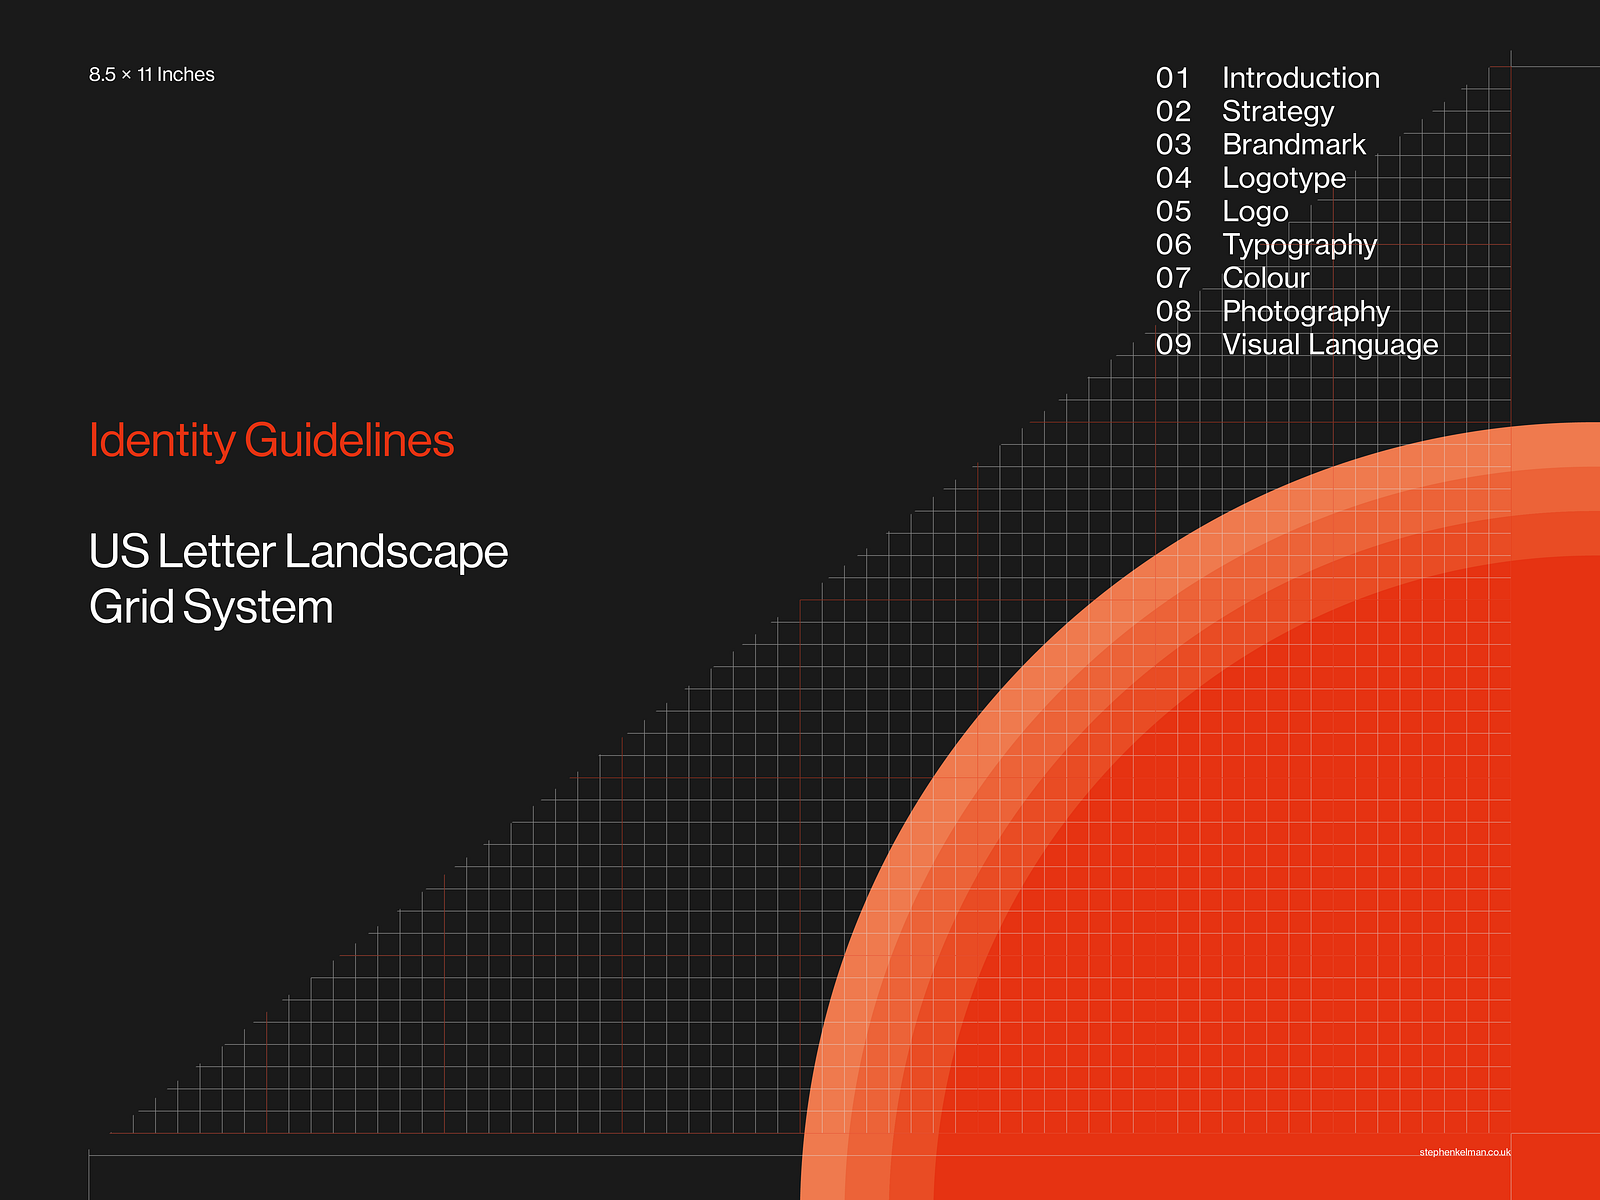Open the Introduction section link
The image size is (1600, 1200).
(1300, 77)
